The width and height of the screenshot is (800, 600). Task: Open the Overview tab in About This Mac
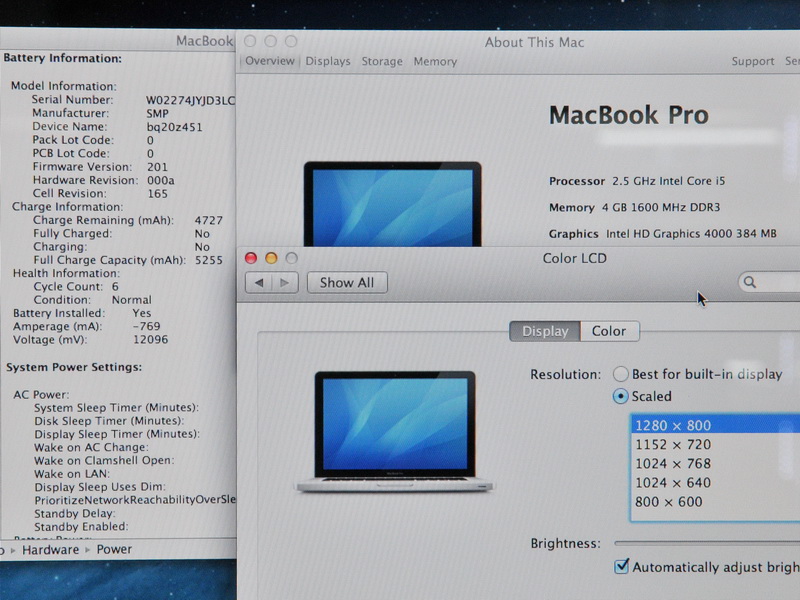pyautogui.click(x=269, y=61)
